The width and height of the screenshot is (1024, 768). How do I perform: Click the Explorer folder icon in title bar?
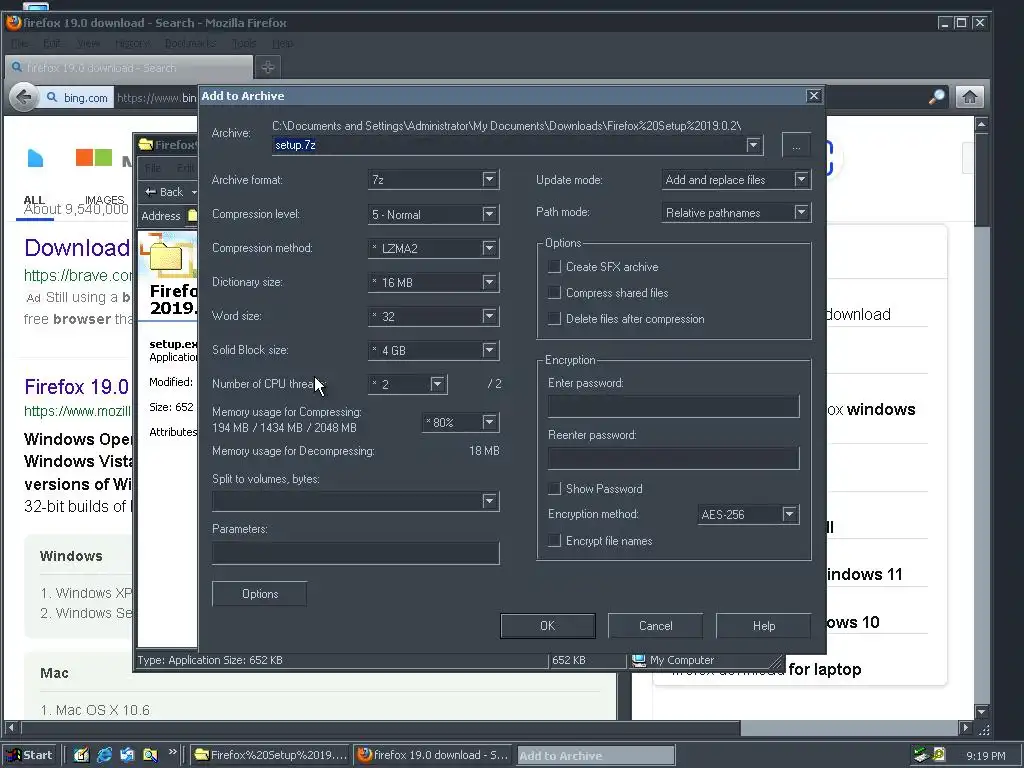(146, 144)
